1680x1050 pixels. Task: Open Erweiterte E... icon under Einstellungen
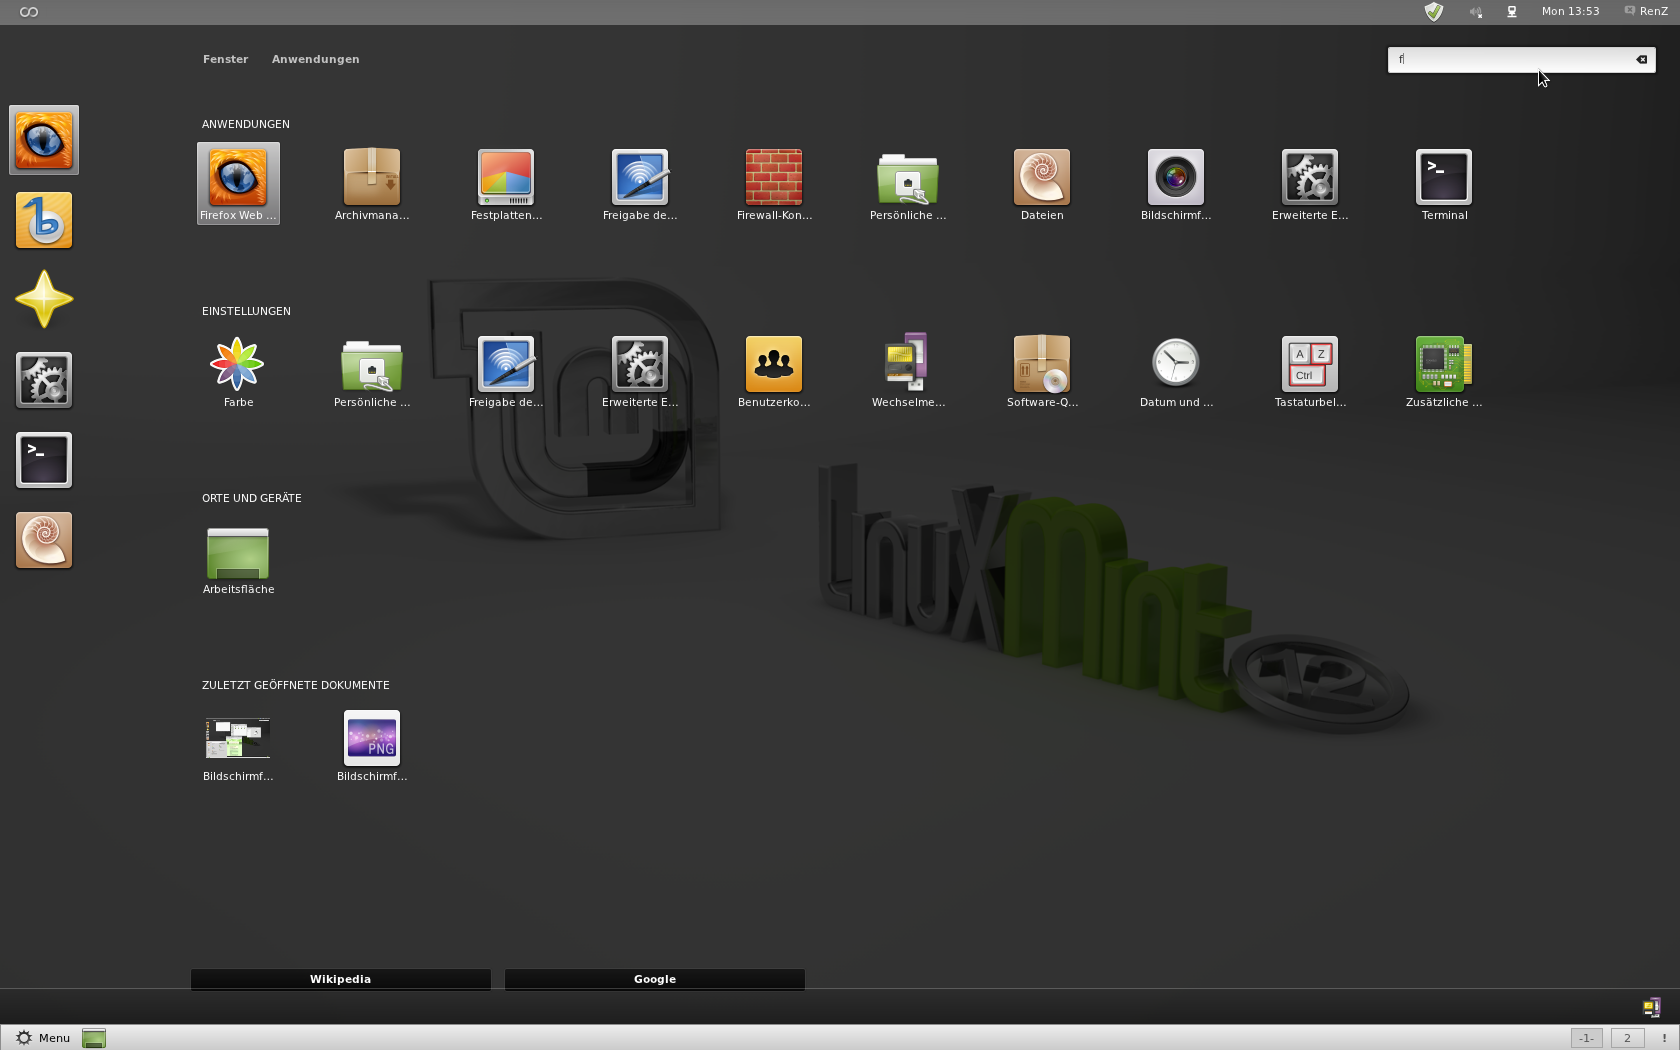tap(640, 370)
